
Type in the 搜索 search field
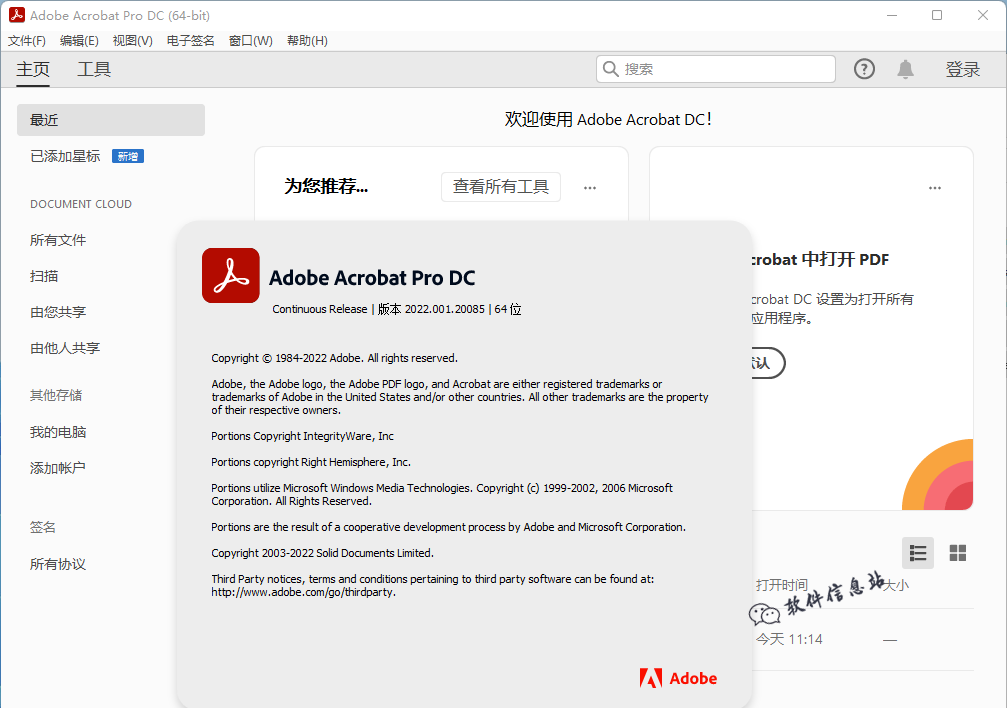point(725,69)
